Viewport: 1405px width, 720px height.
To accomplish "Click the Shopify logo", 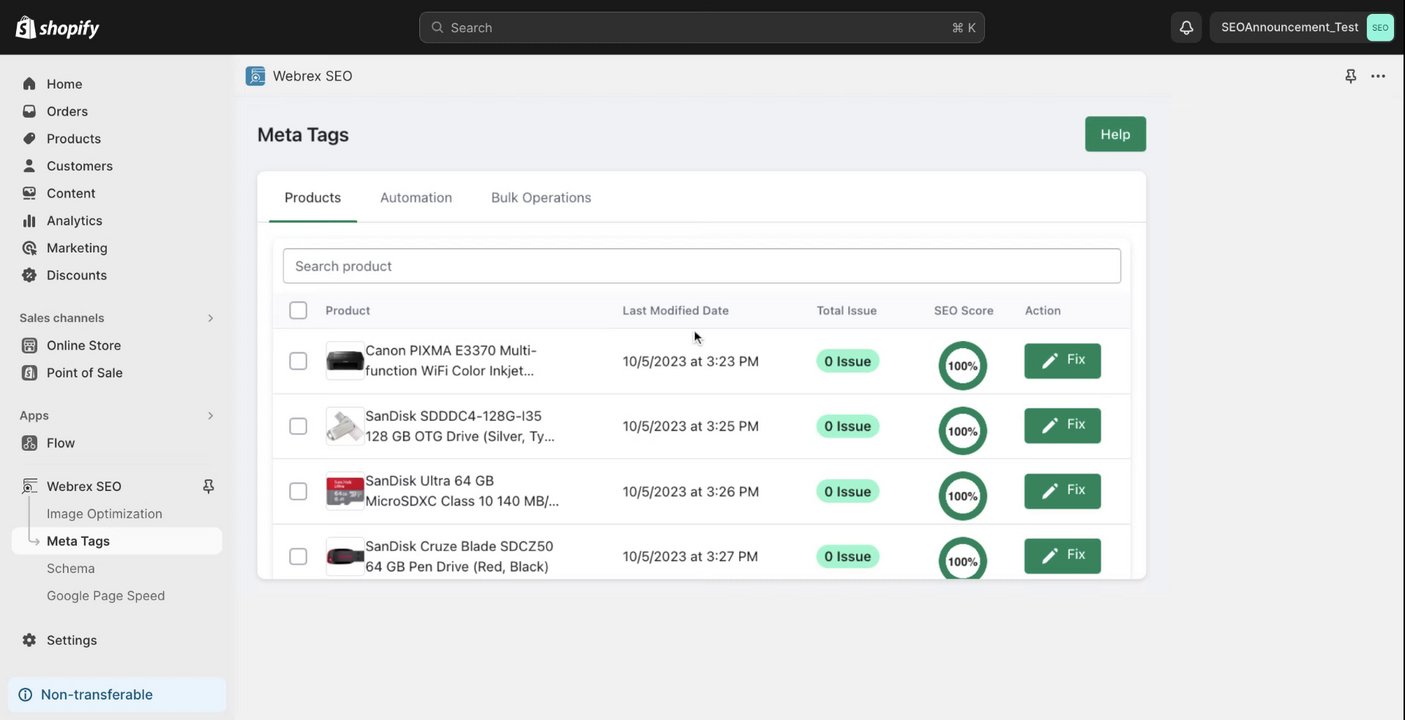I will coord(57,27).
